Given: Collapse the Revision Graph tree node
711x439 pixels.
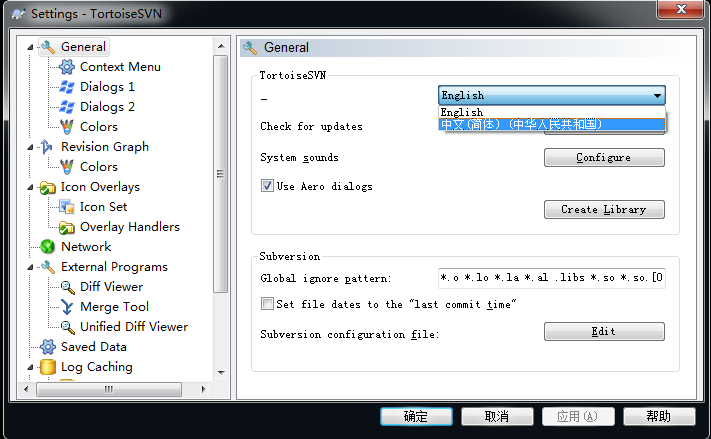Looking at the screenshot, I should click(x=30, y=147).
